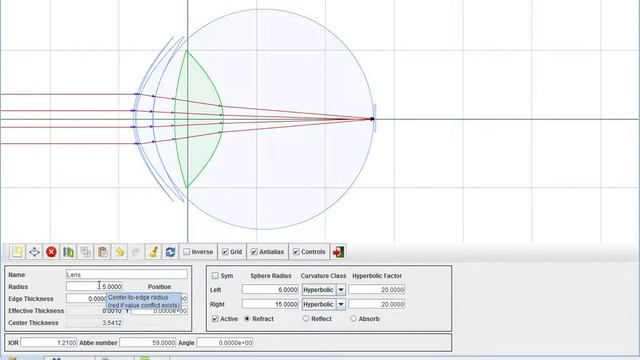Image resolution: width=640 pixels, height=360 pixels.
Task: Click the new document yellow note icon
Action: [x=17, y=252]
